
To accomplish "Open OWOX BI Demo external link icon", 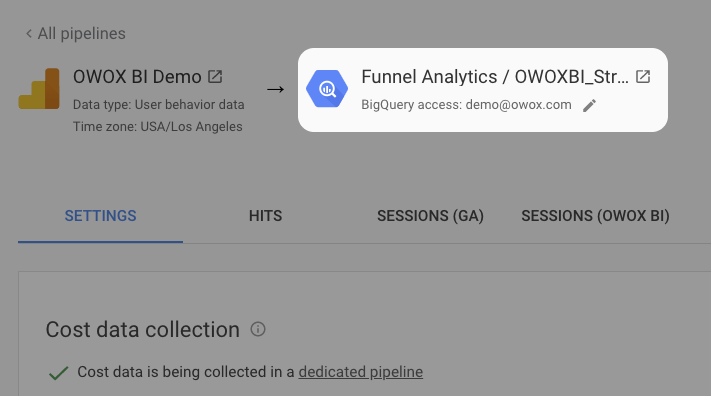I will (x=215, y=77).
